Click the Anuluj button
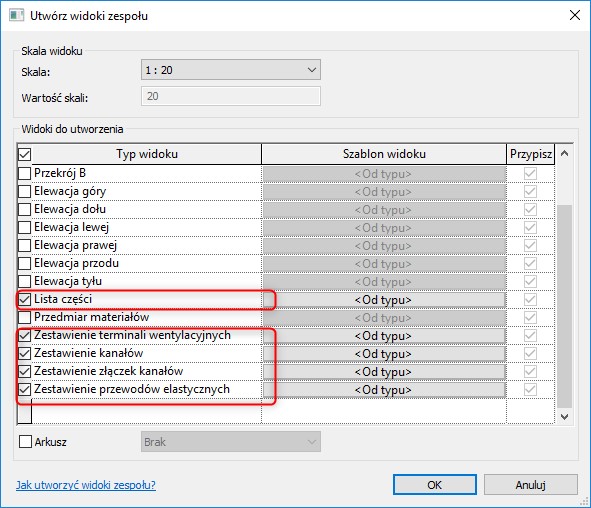Image resolution: width=591 pixels, height=508 pixels. pyautogui.click(x=531, y=485)
